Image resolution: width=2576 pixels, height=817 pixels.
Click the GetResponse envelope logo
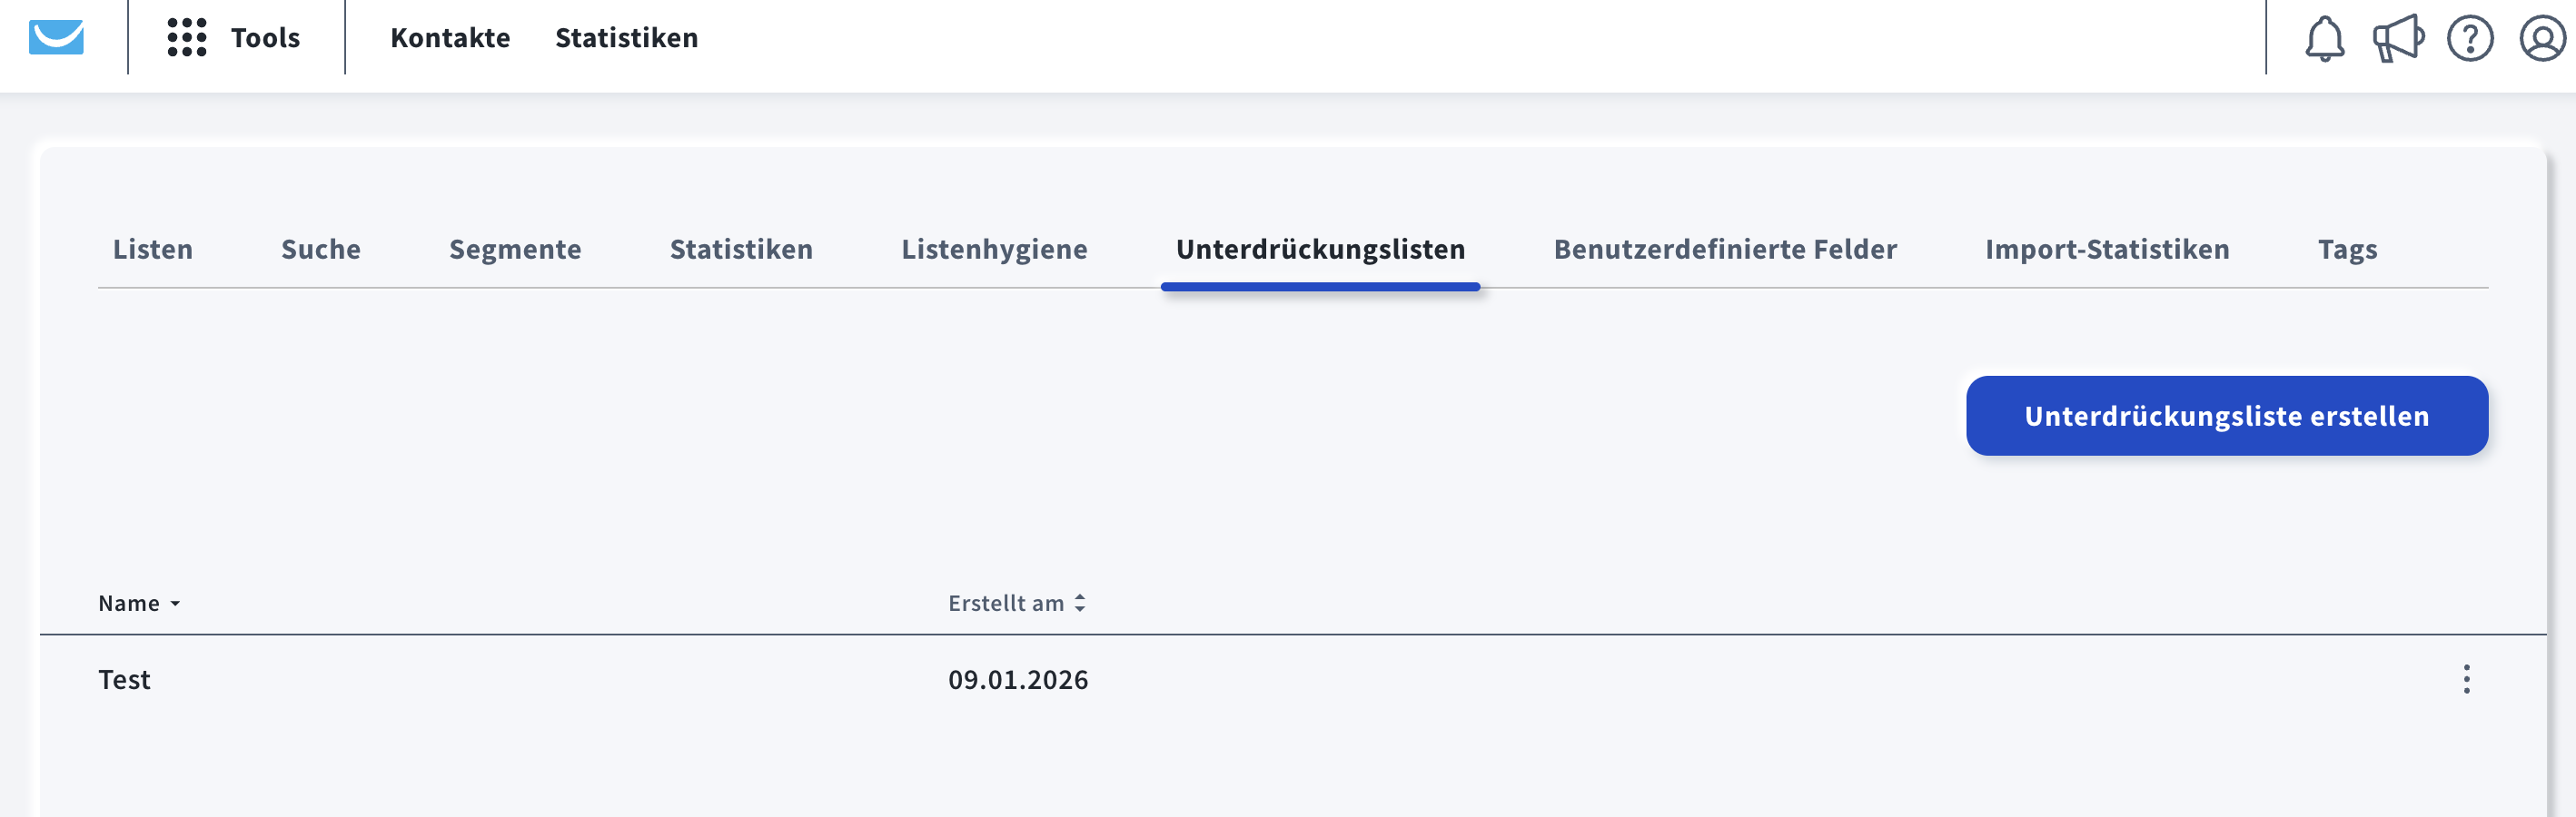pos(56,37)
